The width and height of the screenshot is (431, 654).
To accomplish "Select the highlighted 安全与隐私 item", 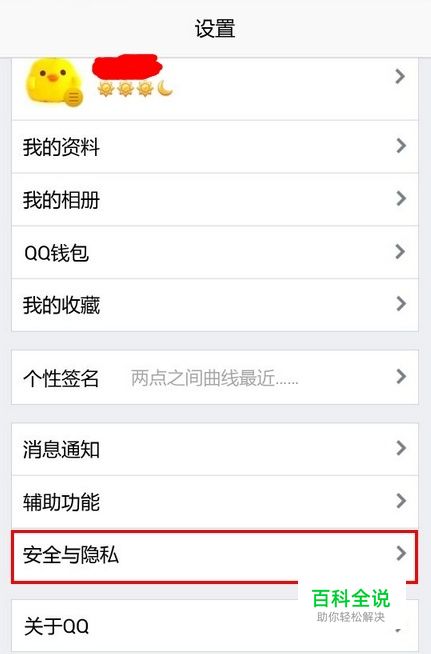I will point(215,556).
